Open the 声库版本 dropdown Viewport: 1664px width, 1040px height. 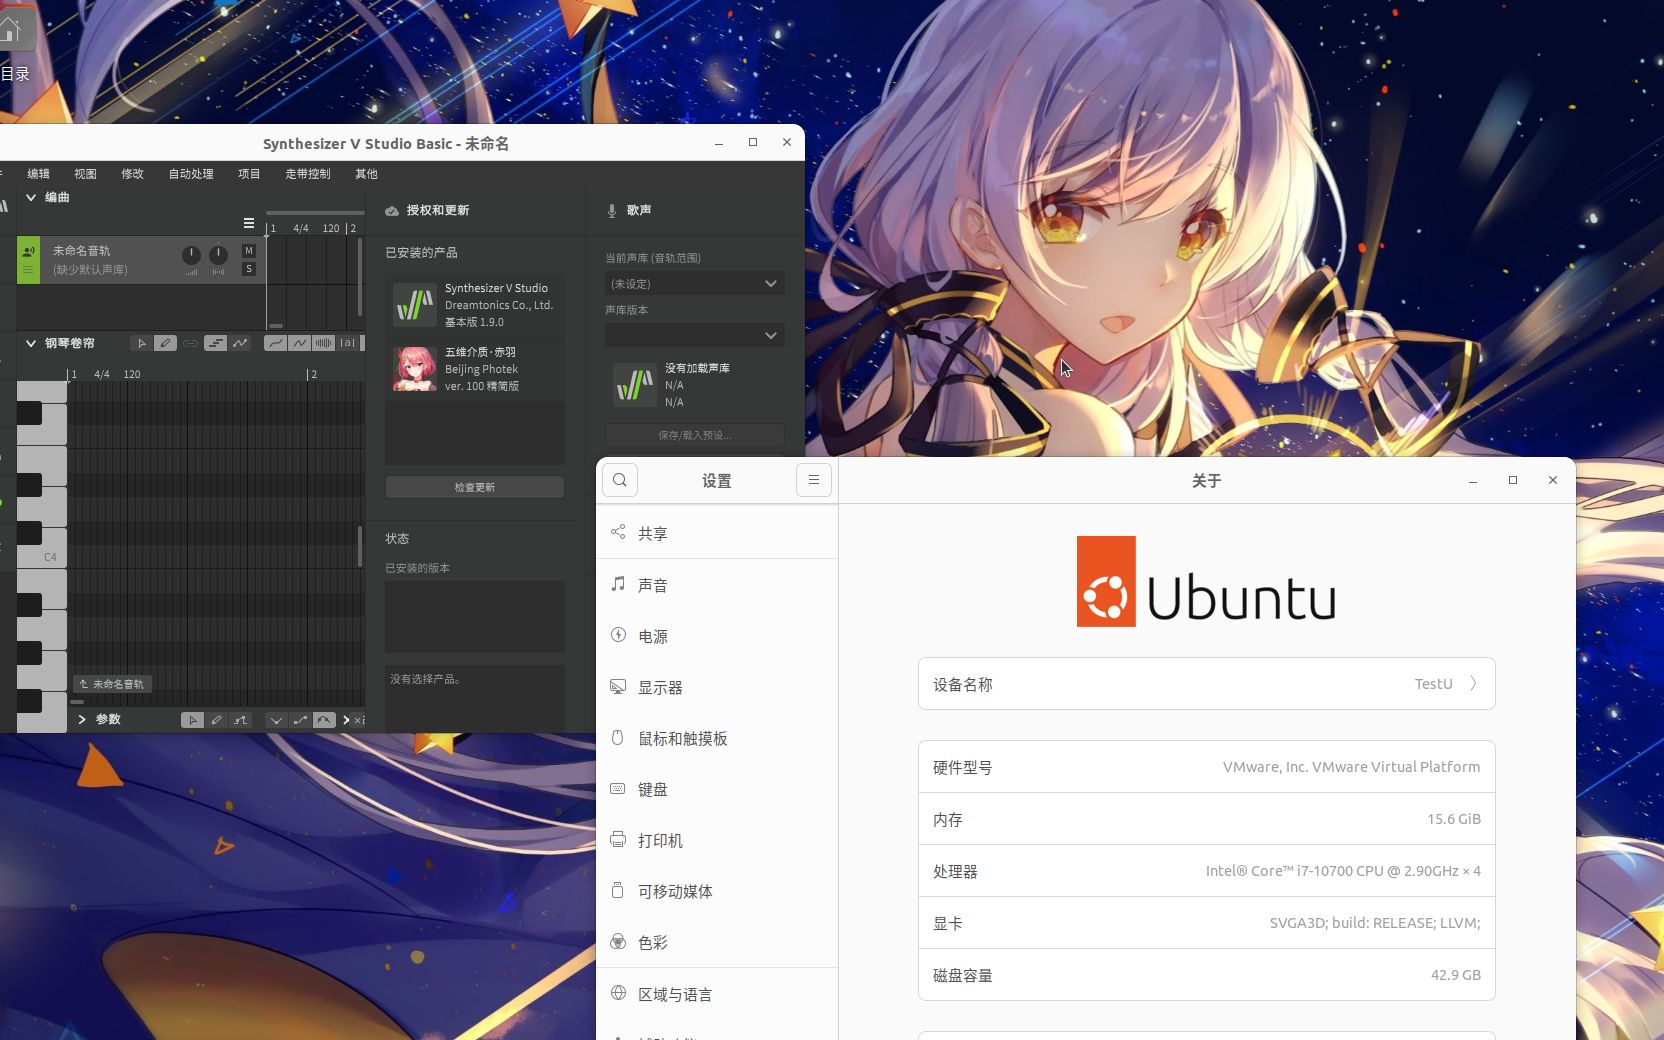[694, 335]
